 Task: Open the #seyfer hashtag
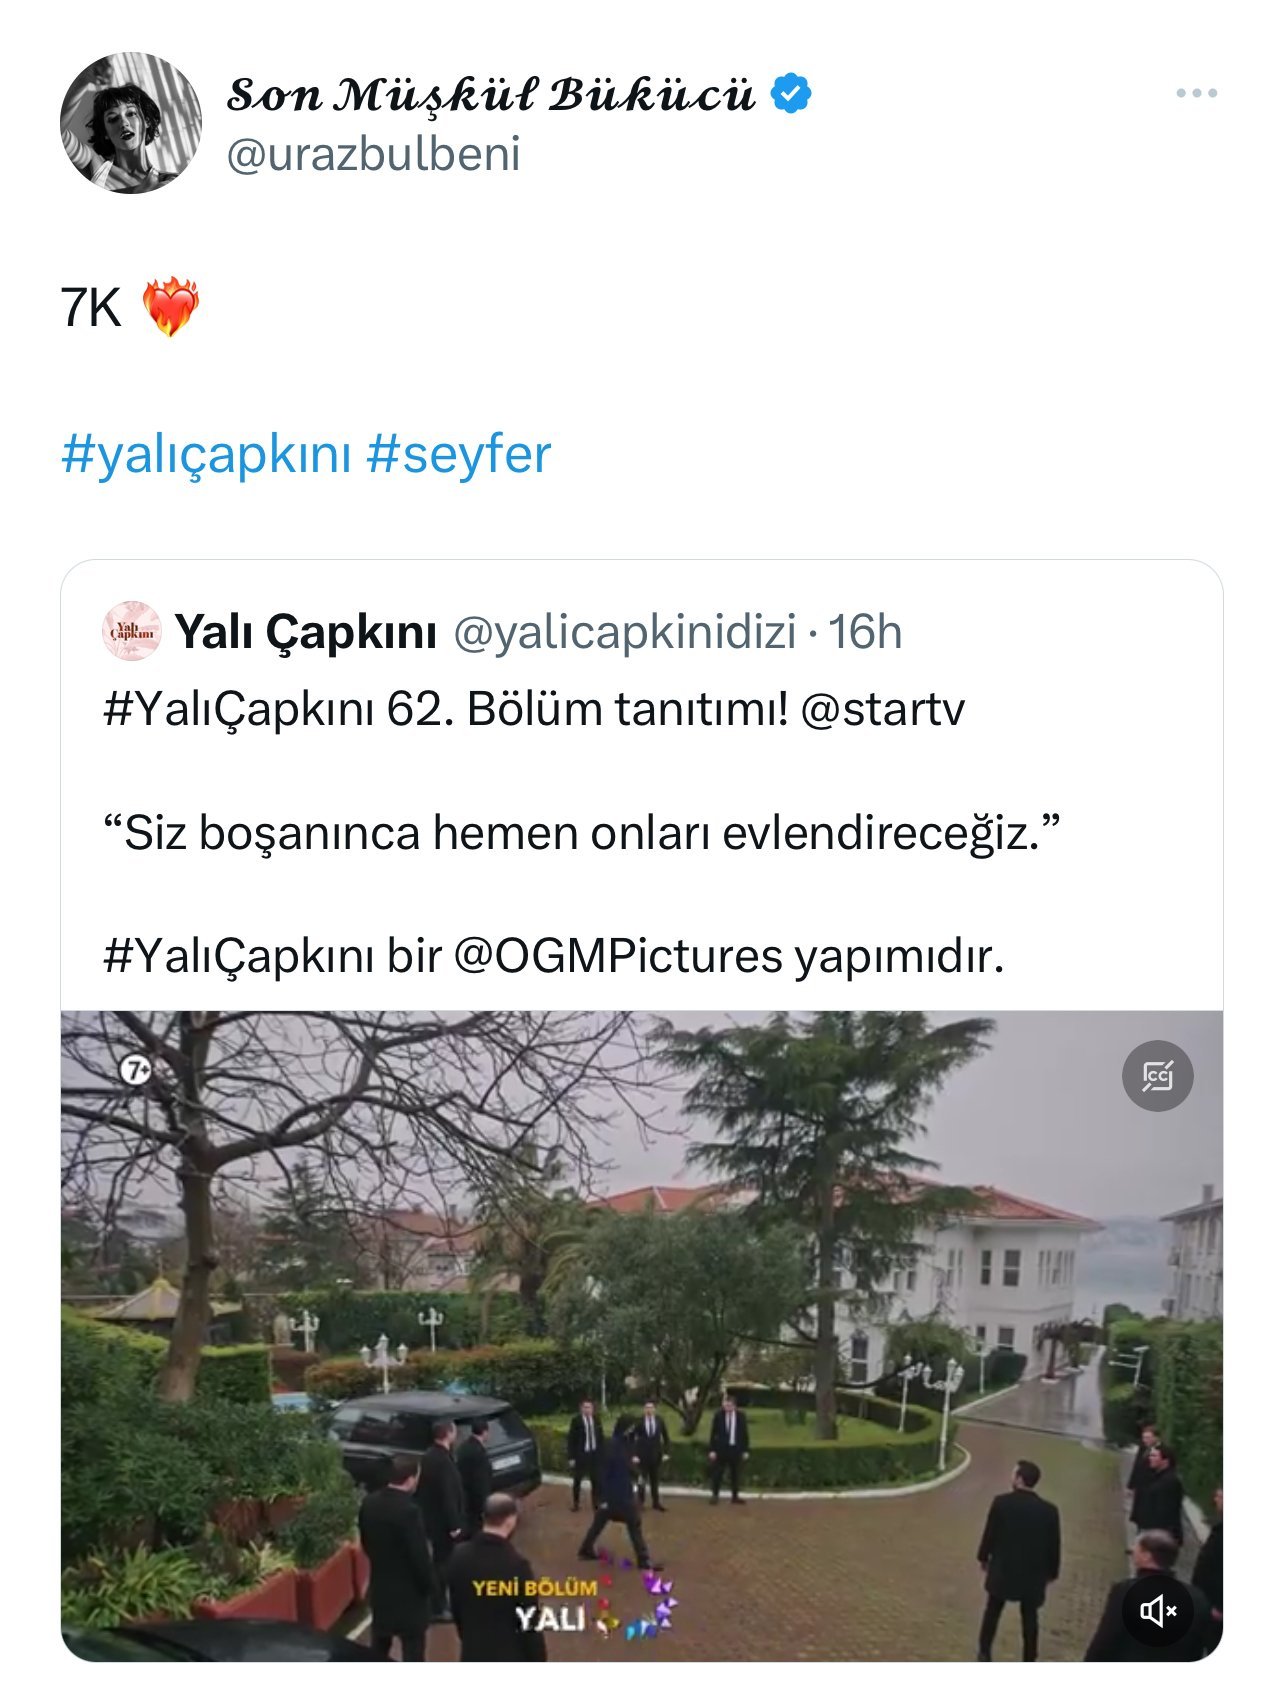point(458,455)
